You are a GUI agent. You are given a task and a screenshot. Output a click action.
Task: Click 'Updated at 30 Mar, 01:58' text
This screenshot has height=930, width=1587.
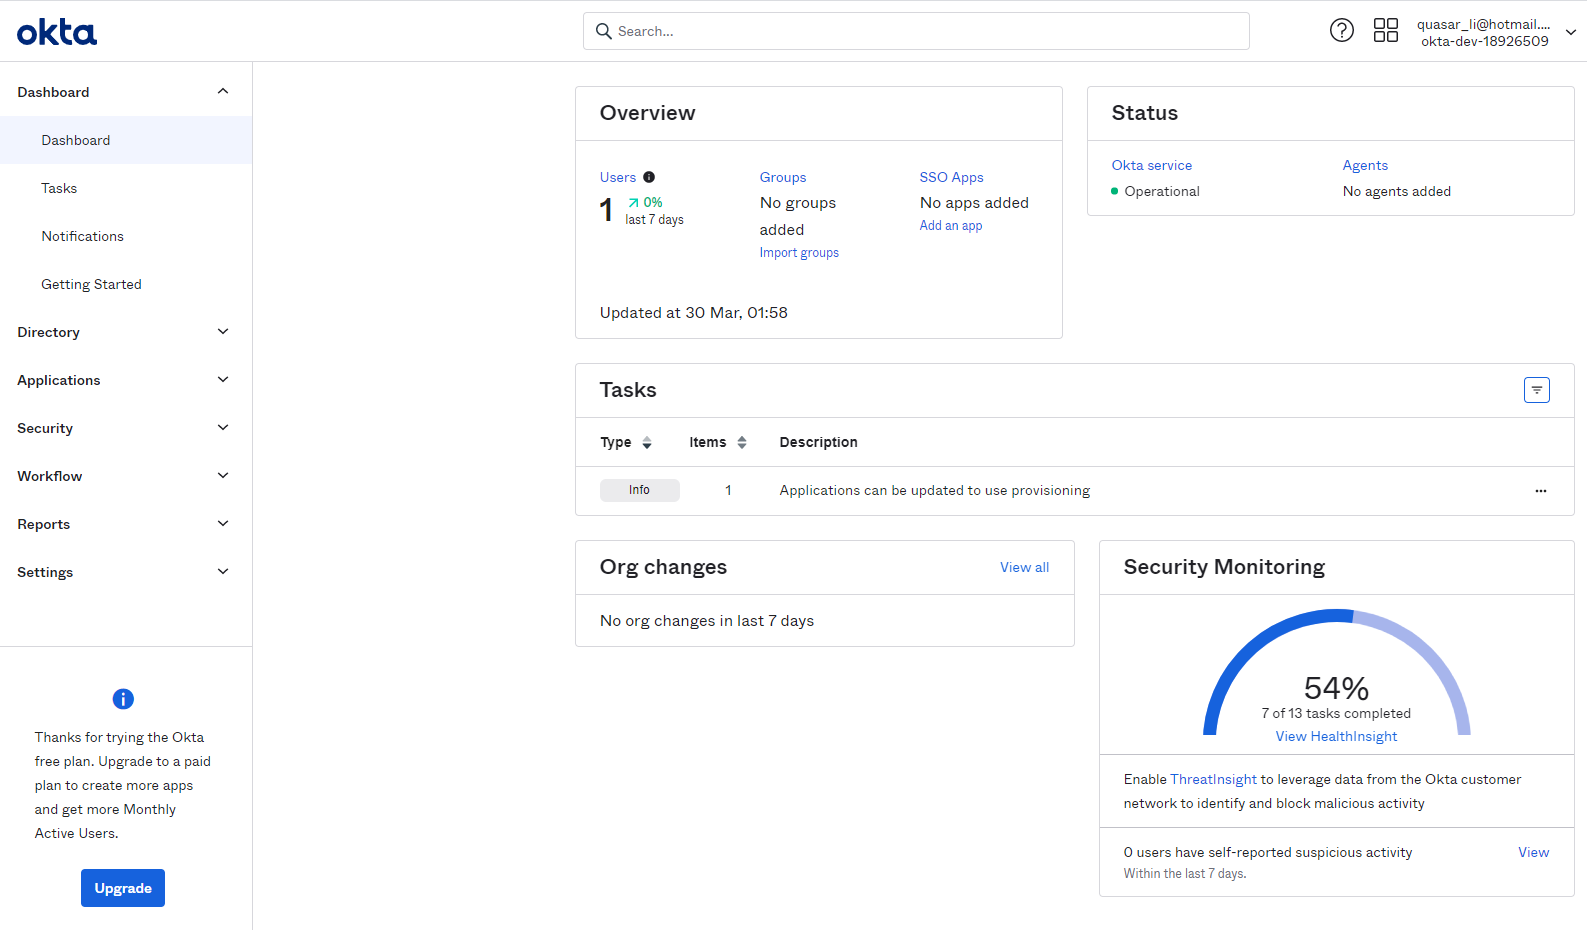[694, 313]
